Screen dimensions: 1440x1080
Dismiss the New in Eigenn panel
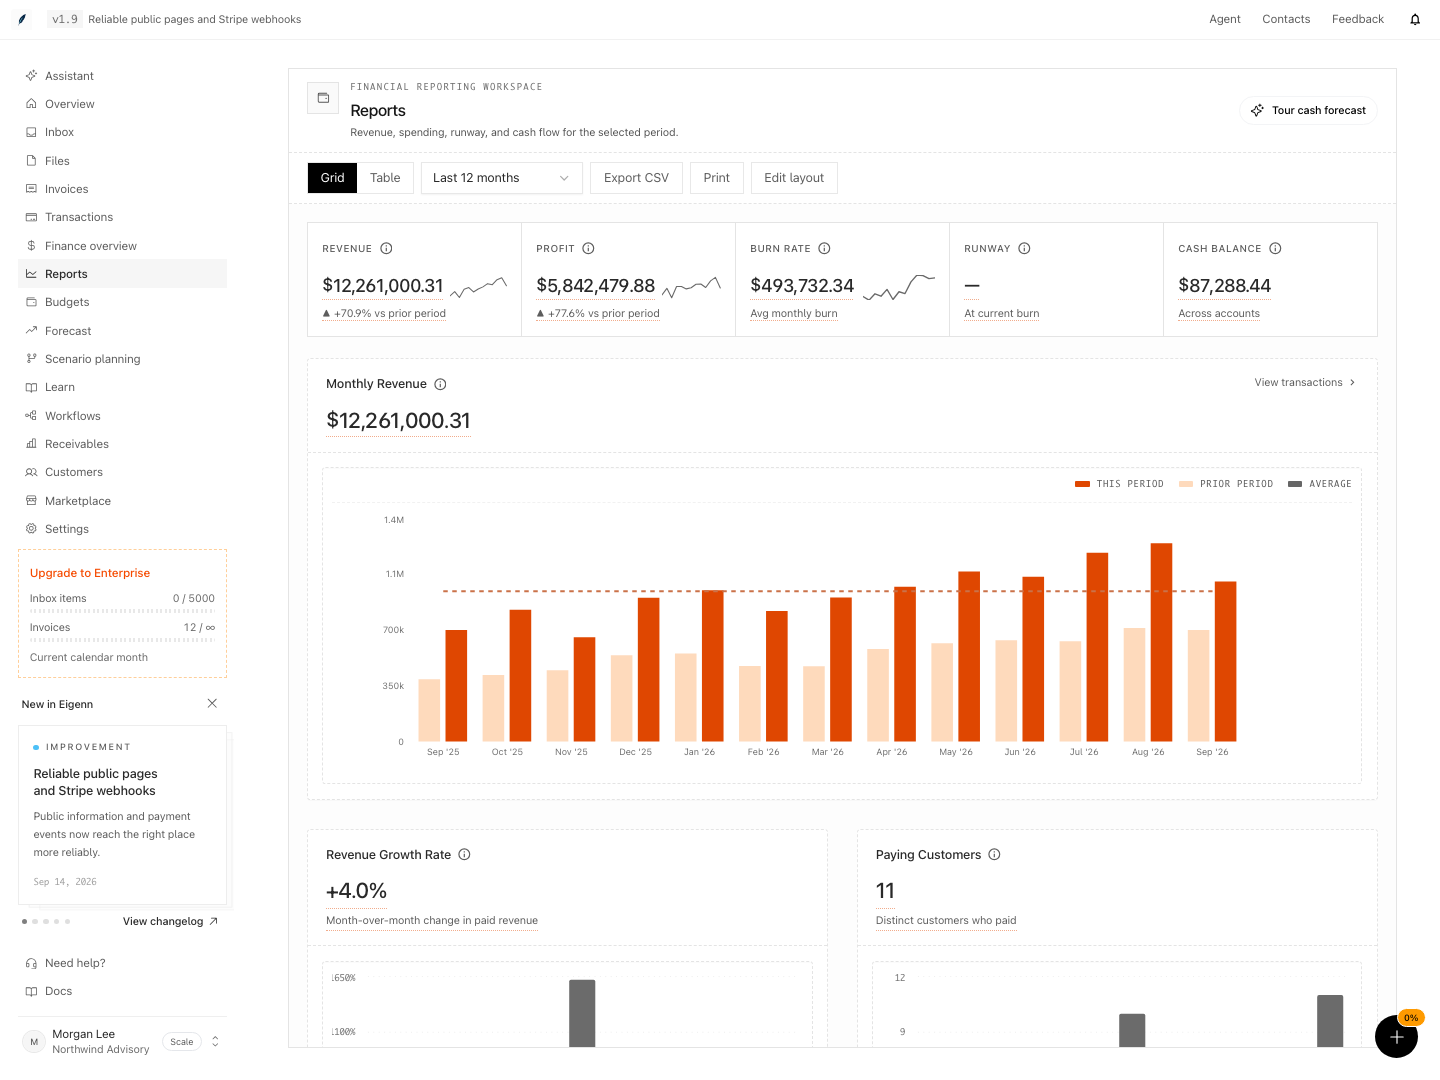tap(212, 704)
